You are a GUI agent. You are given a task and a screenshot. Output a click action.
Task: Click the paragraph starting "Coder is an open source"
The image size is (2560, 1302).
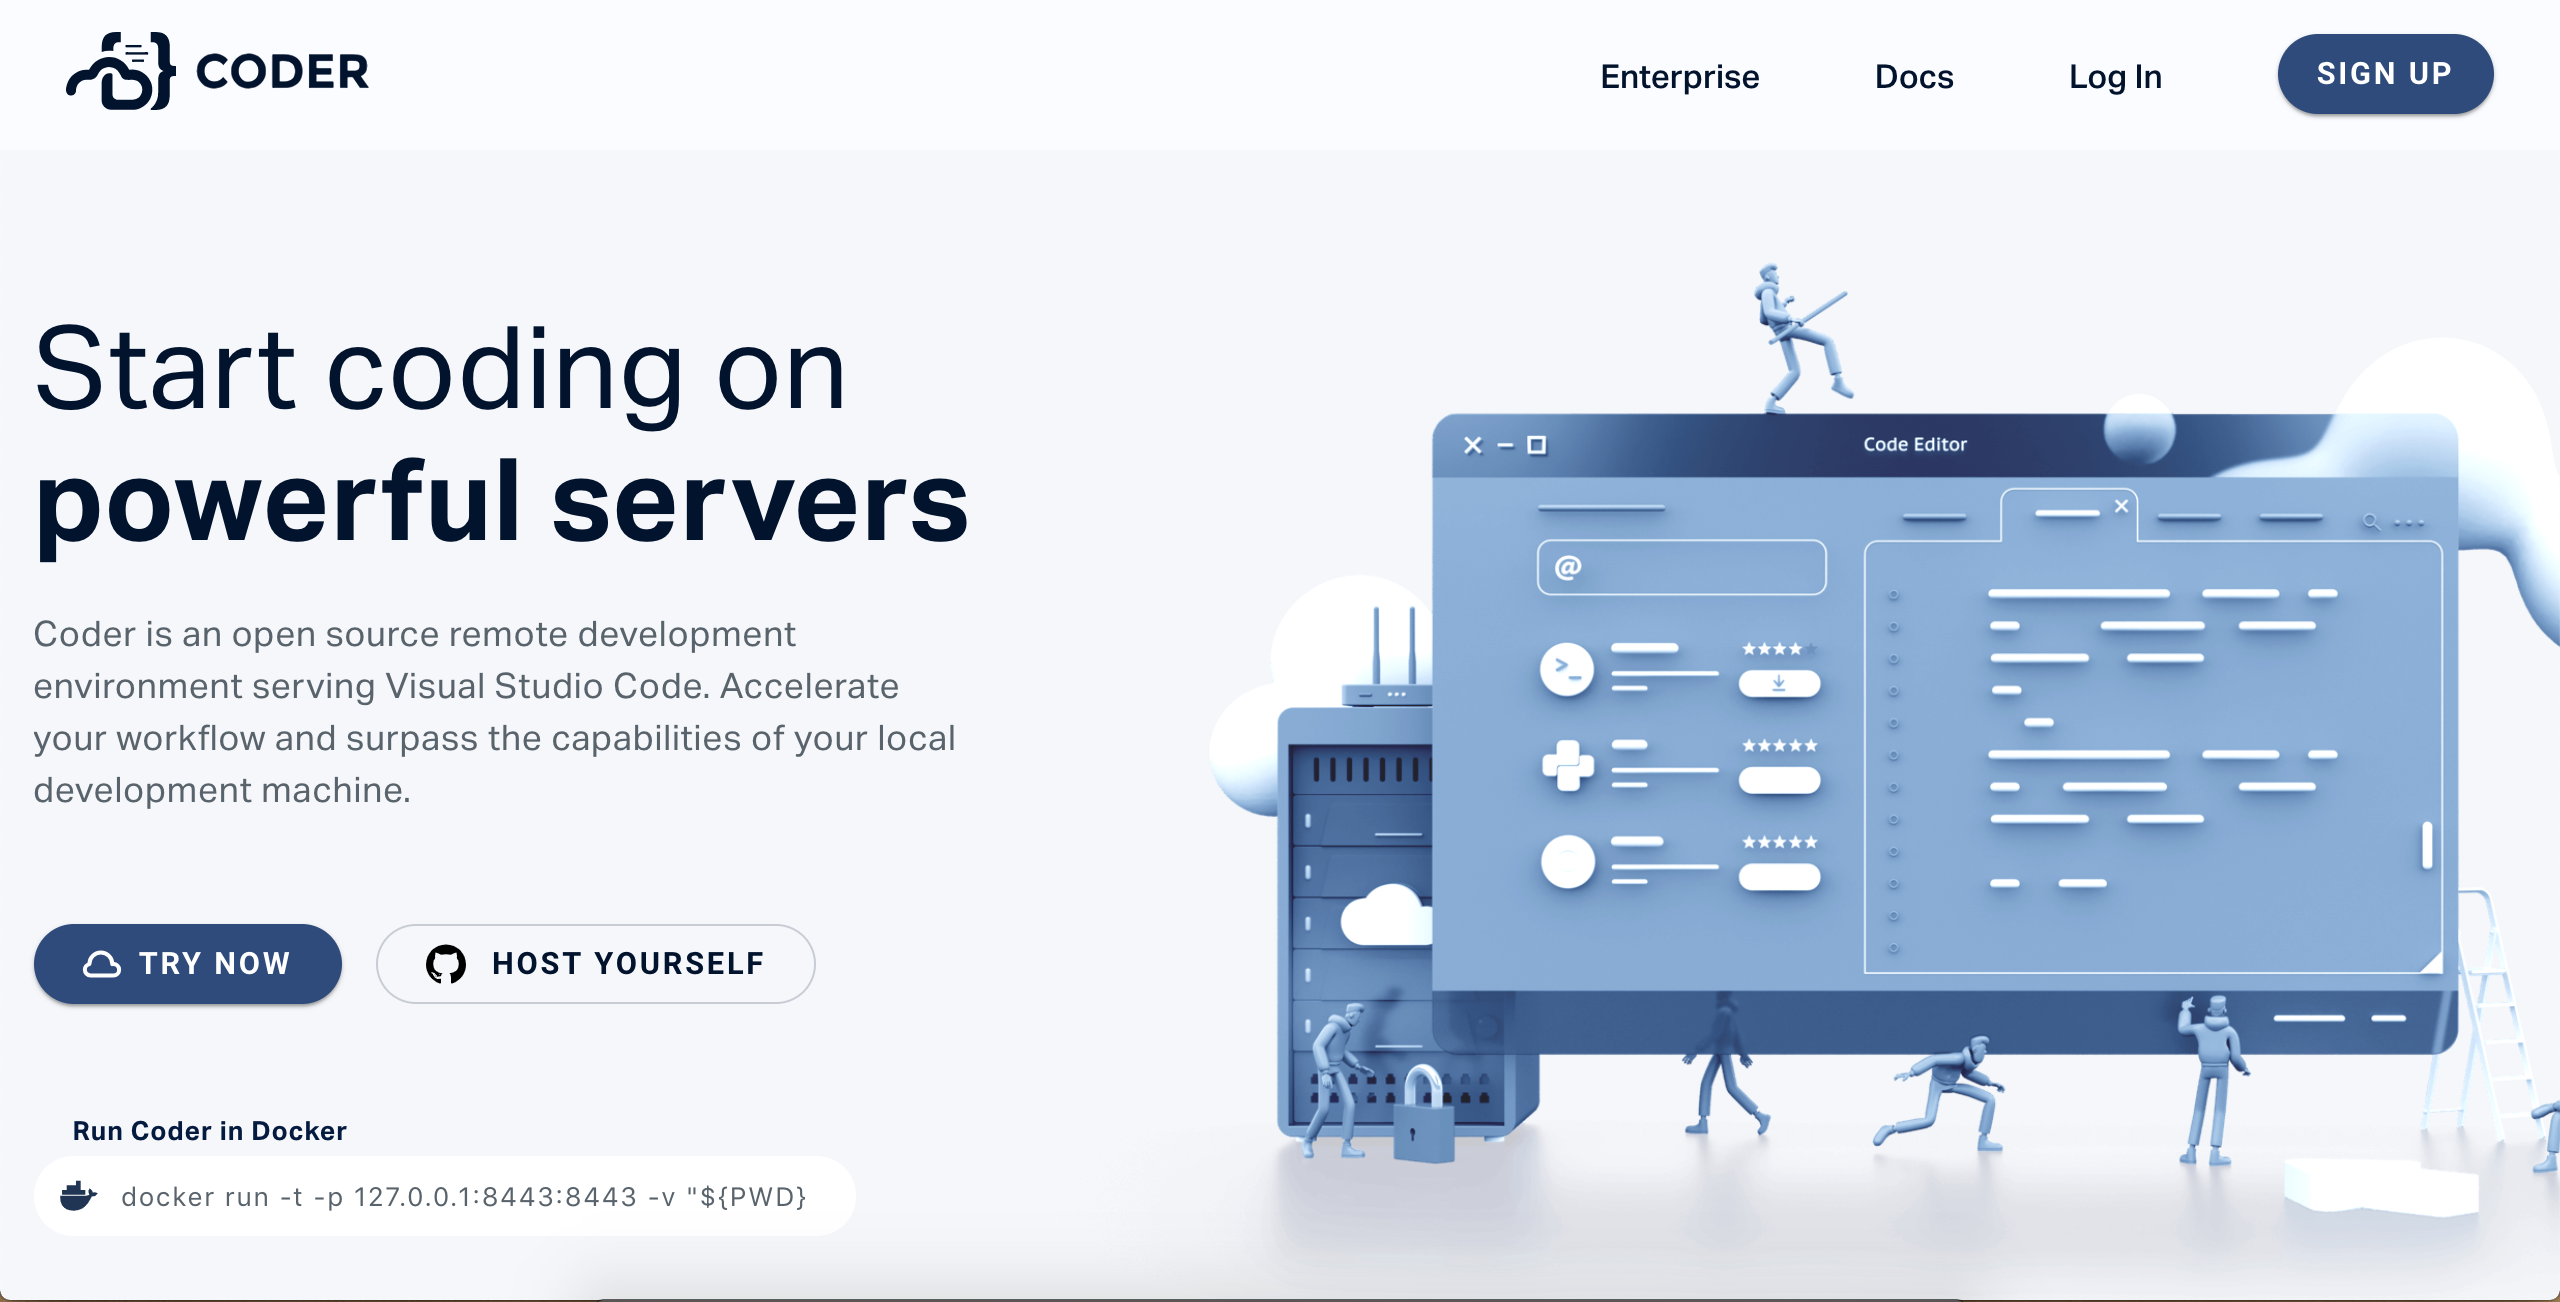click(x=495, y=712)
